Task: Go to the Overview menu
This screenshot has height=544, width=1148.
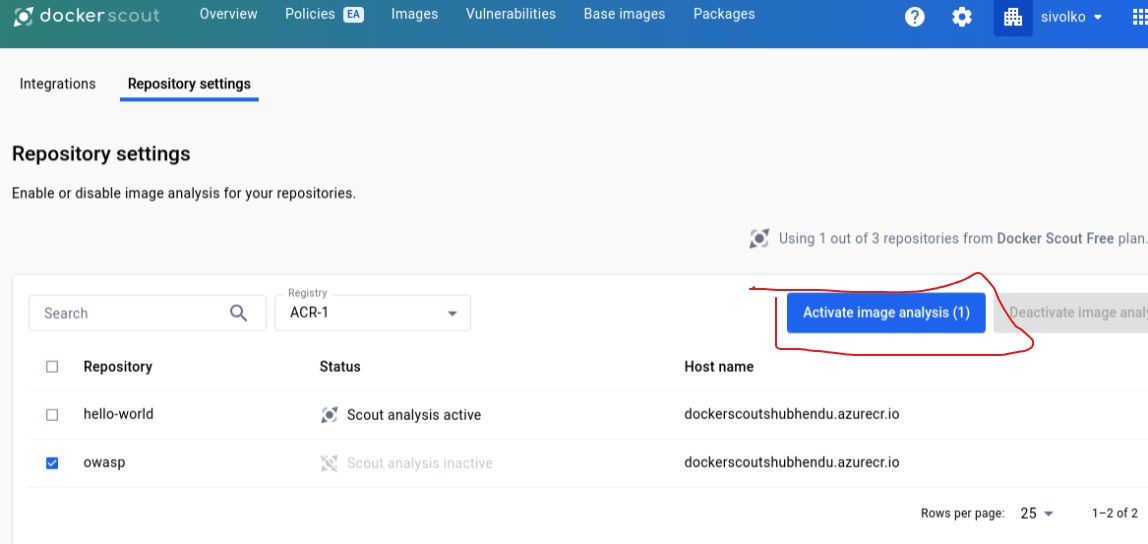Action: coord(228,14)
